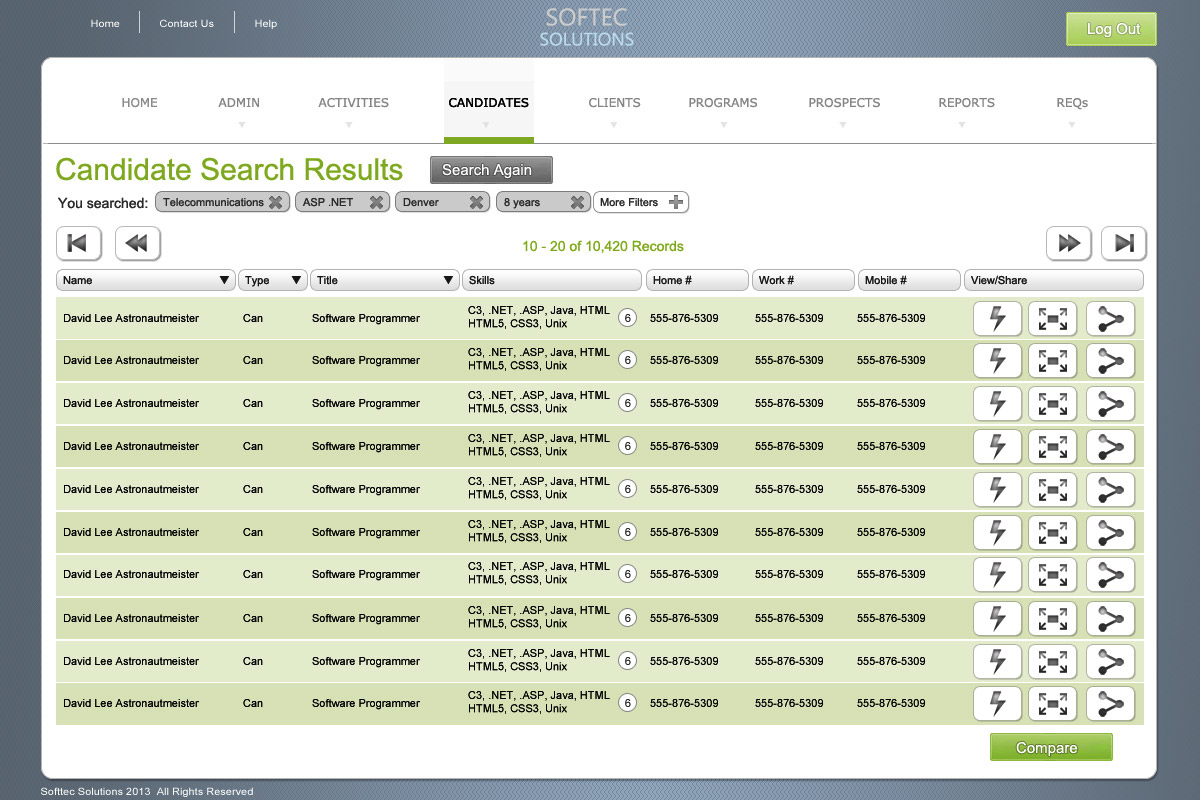Click the Log Out button
Screen dimensions: 1200x800
click(1111, 29)
